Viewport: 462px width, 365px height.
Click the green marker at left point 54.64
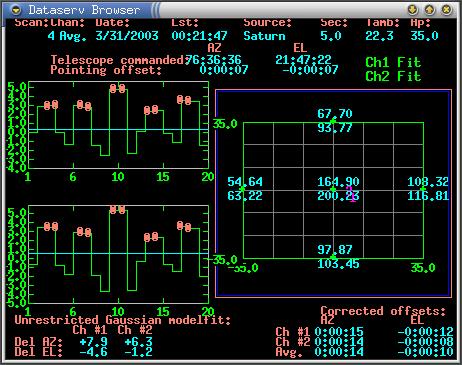pyautogui.click(x=243, y=189)
